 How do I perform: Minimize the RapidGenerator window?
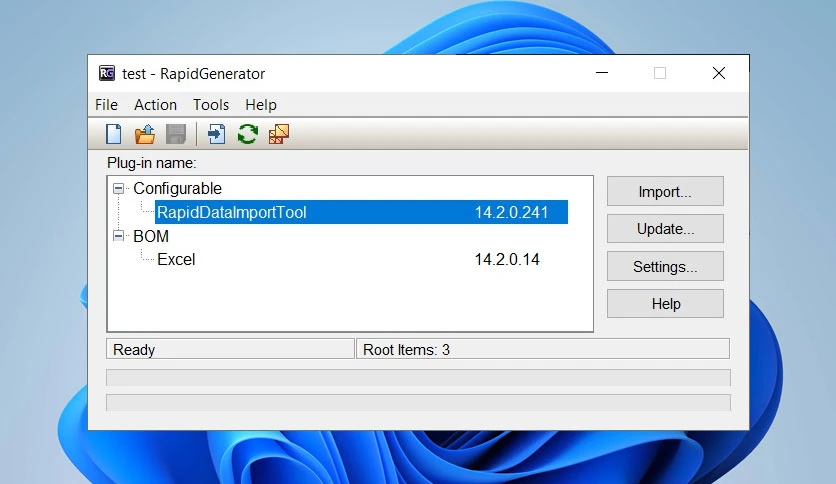[x=602, y=73]
